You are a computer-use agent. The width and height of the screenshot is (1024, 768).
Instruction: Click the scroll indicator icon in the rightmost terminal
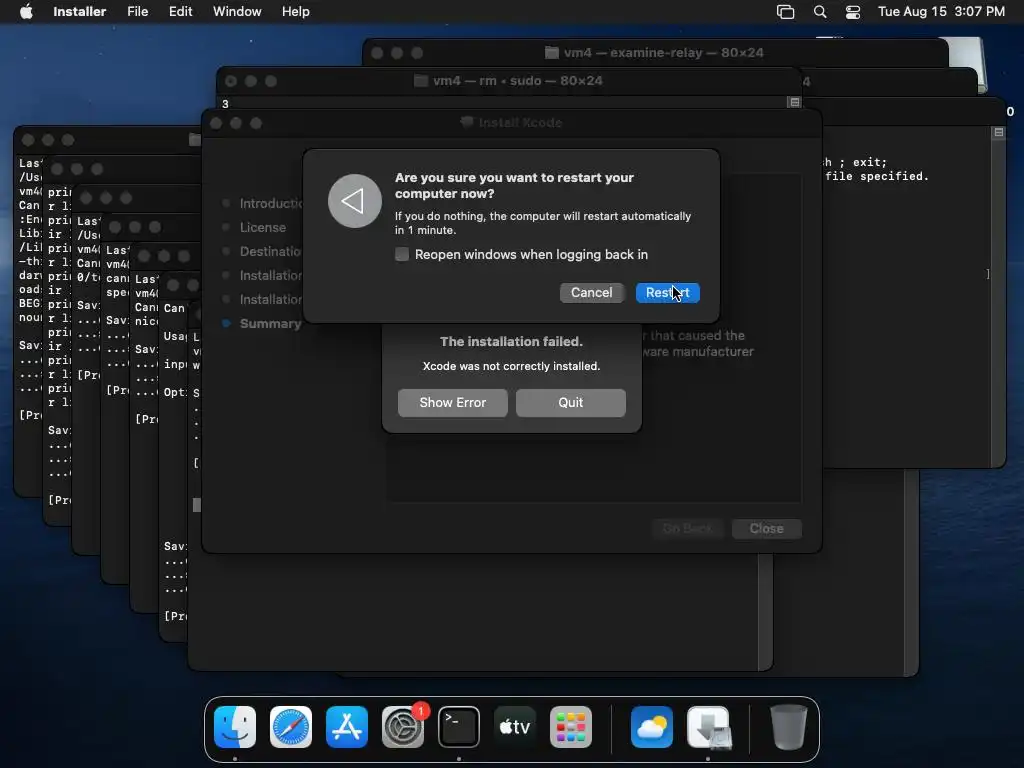tap(999, 132)
